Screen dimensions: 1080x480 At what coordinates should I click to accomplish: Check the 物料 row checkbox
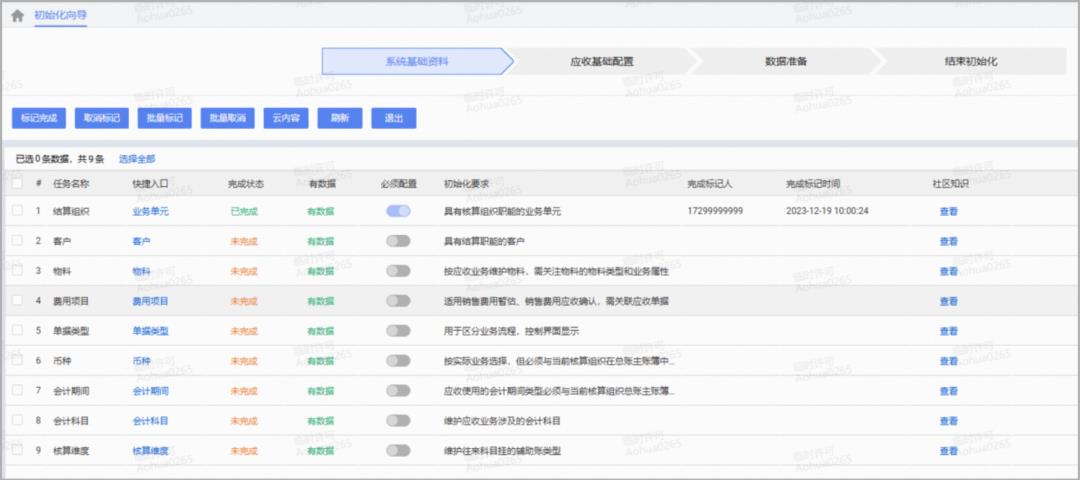point(17,271)
